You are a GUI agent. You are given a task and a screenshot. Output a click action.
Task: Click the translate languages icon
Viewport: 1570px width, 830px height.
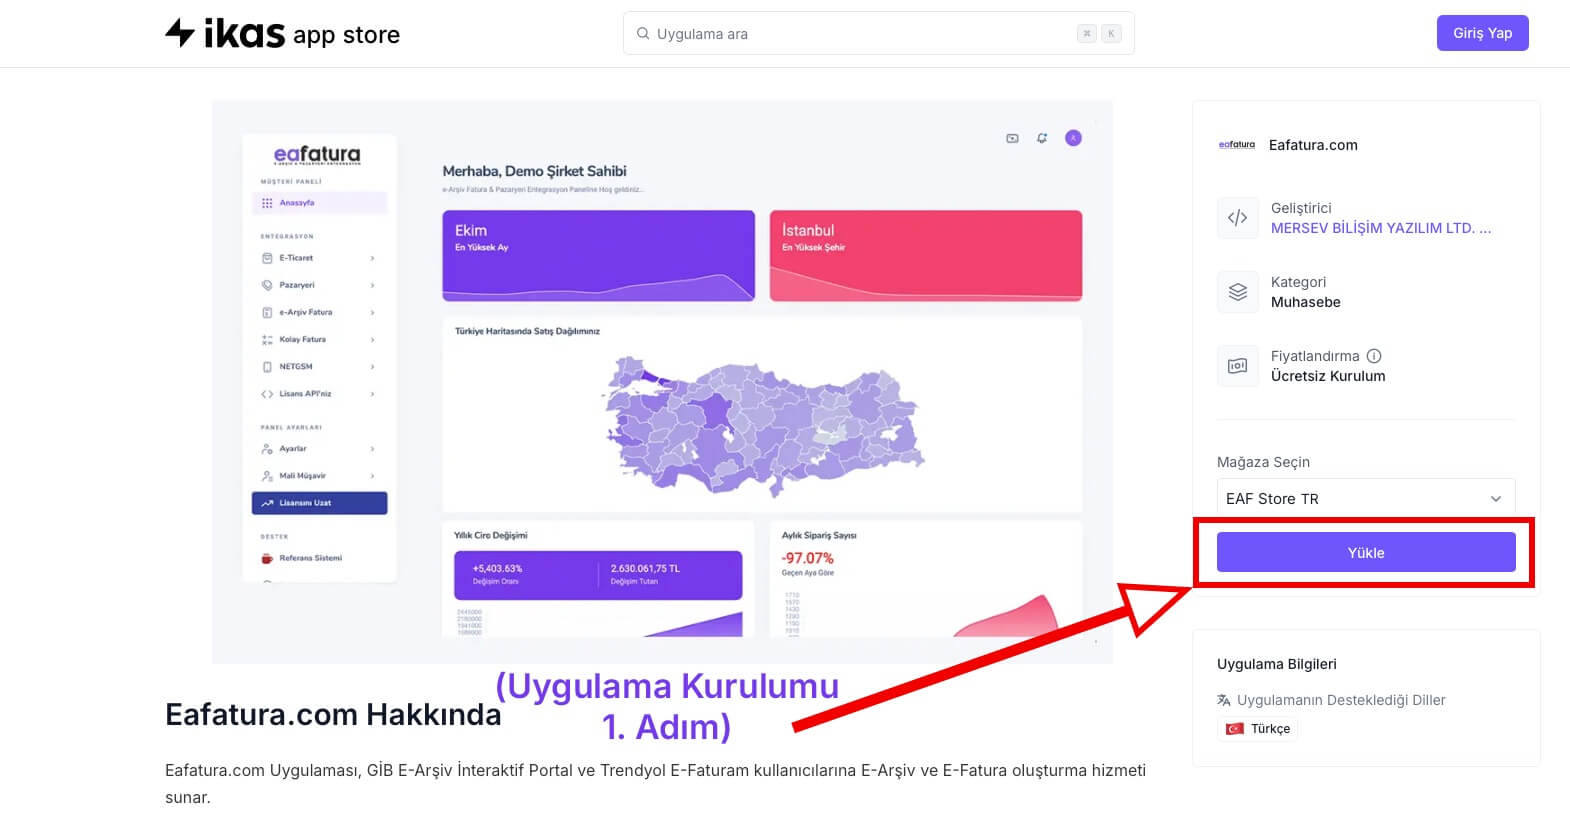pyautogui.click(x=1224, y=700)
